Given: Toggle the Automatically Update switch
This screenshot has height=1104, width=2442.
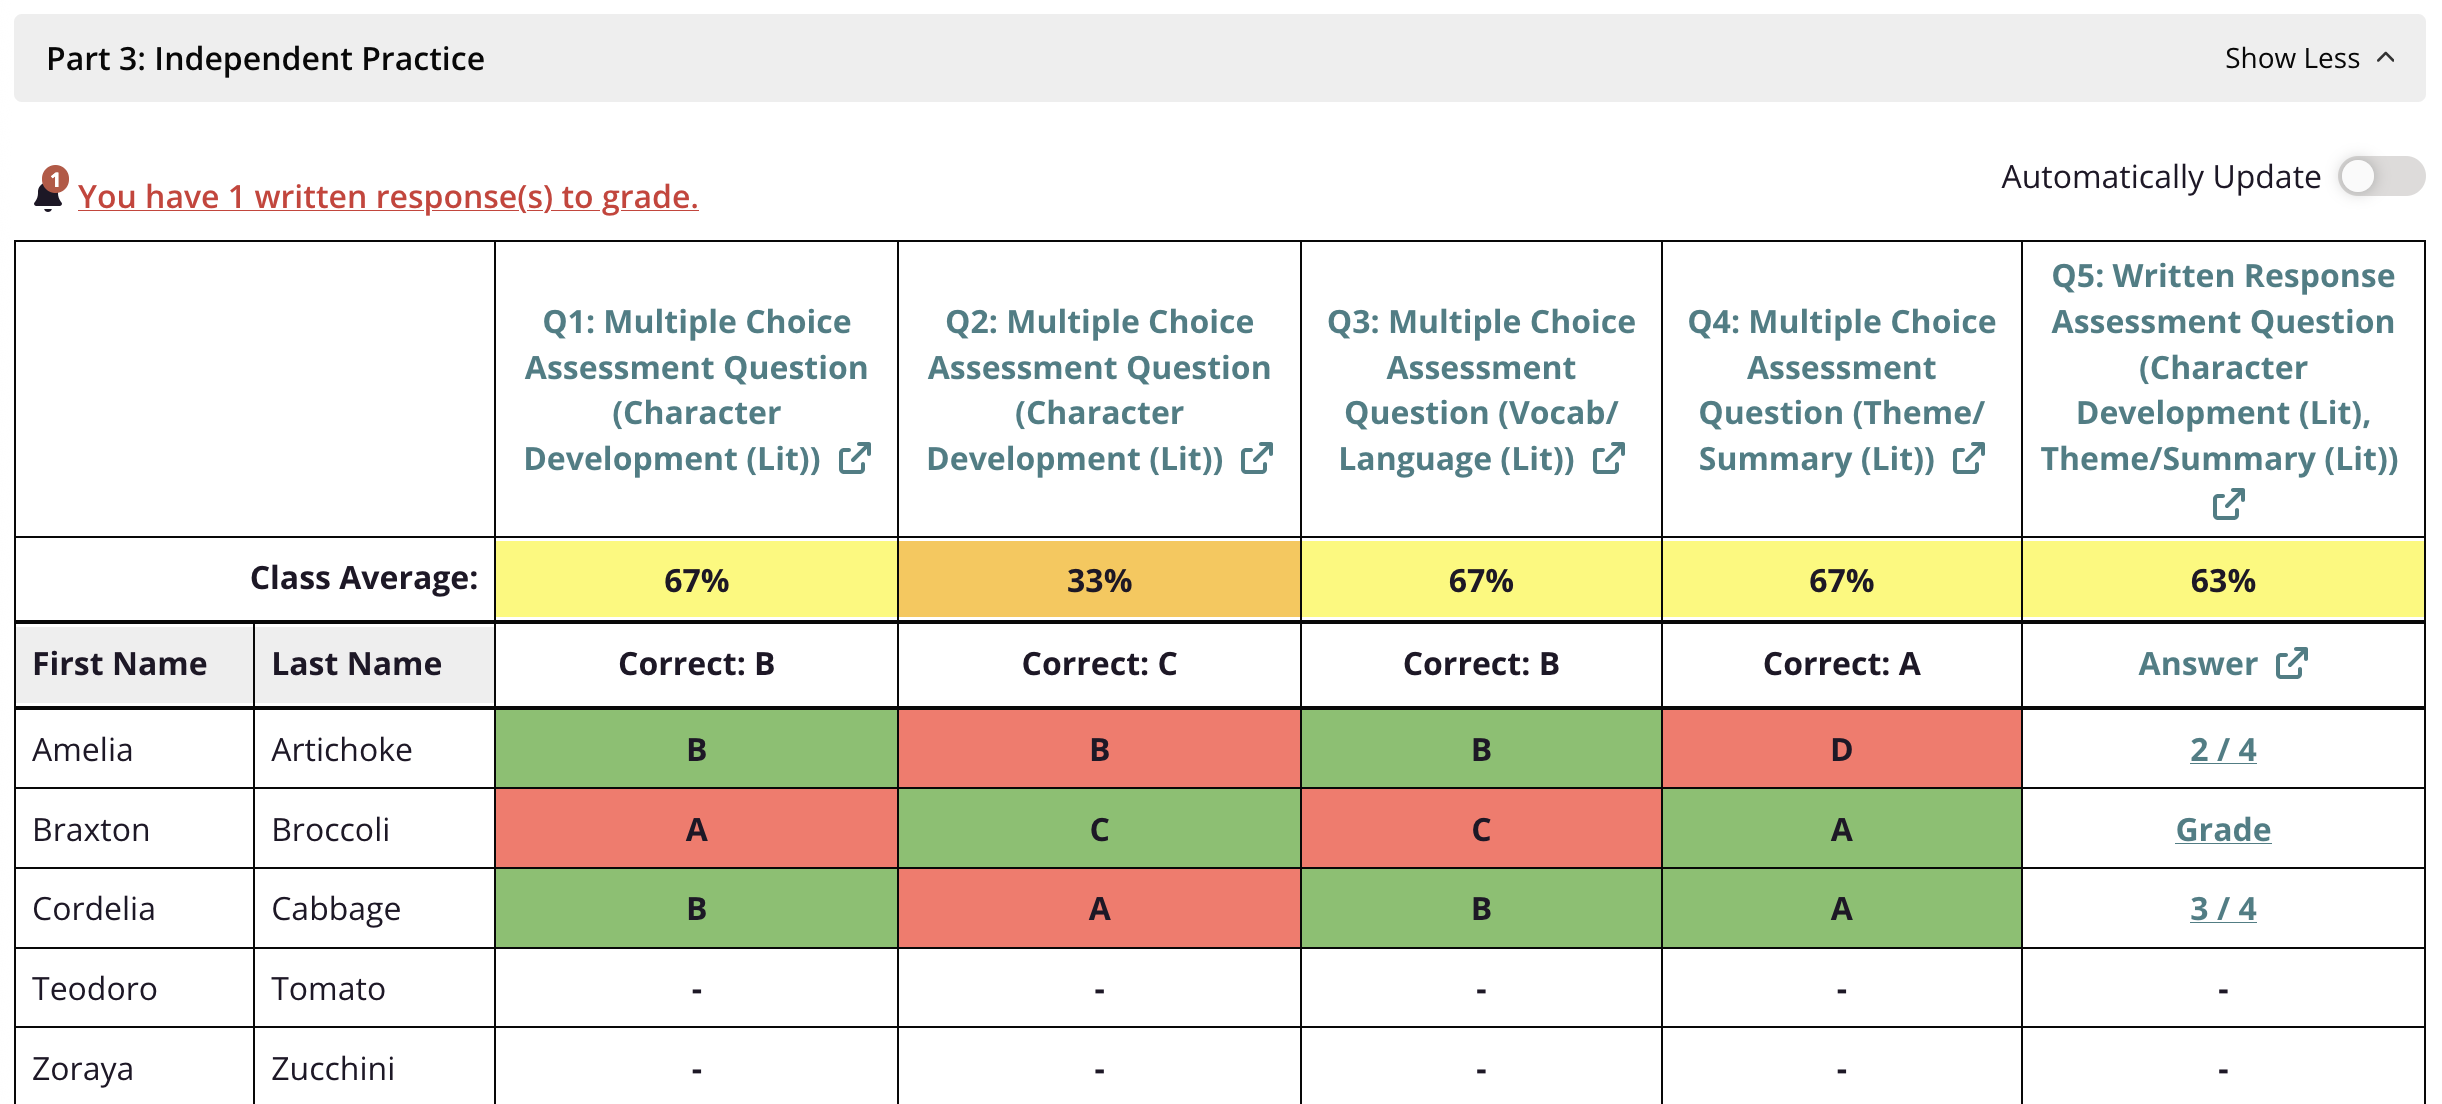Looking at the screenshot, I should (2381, 177).
